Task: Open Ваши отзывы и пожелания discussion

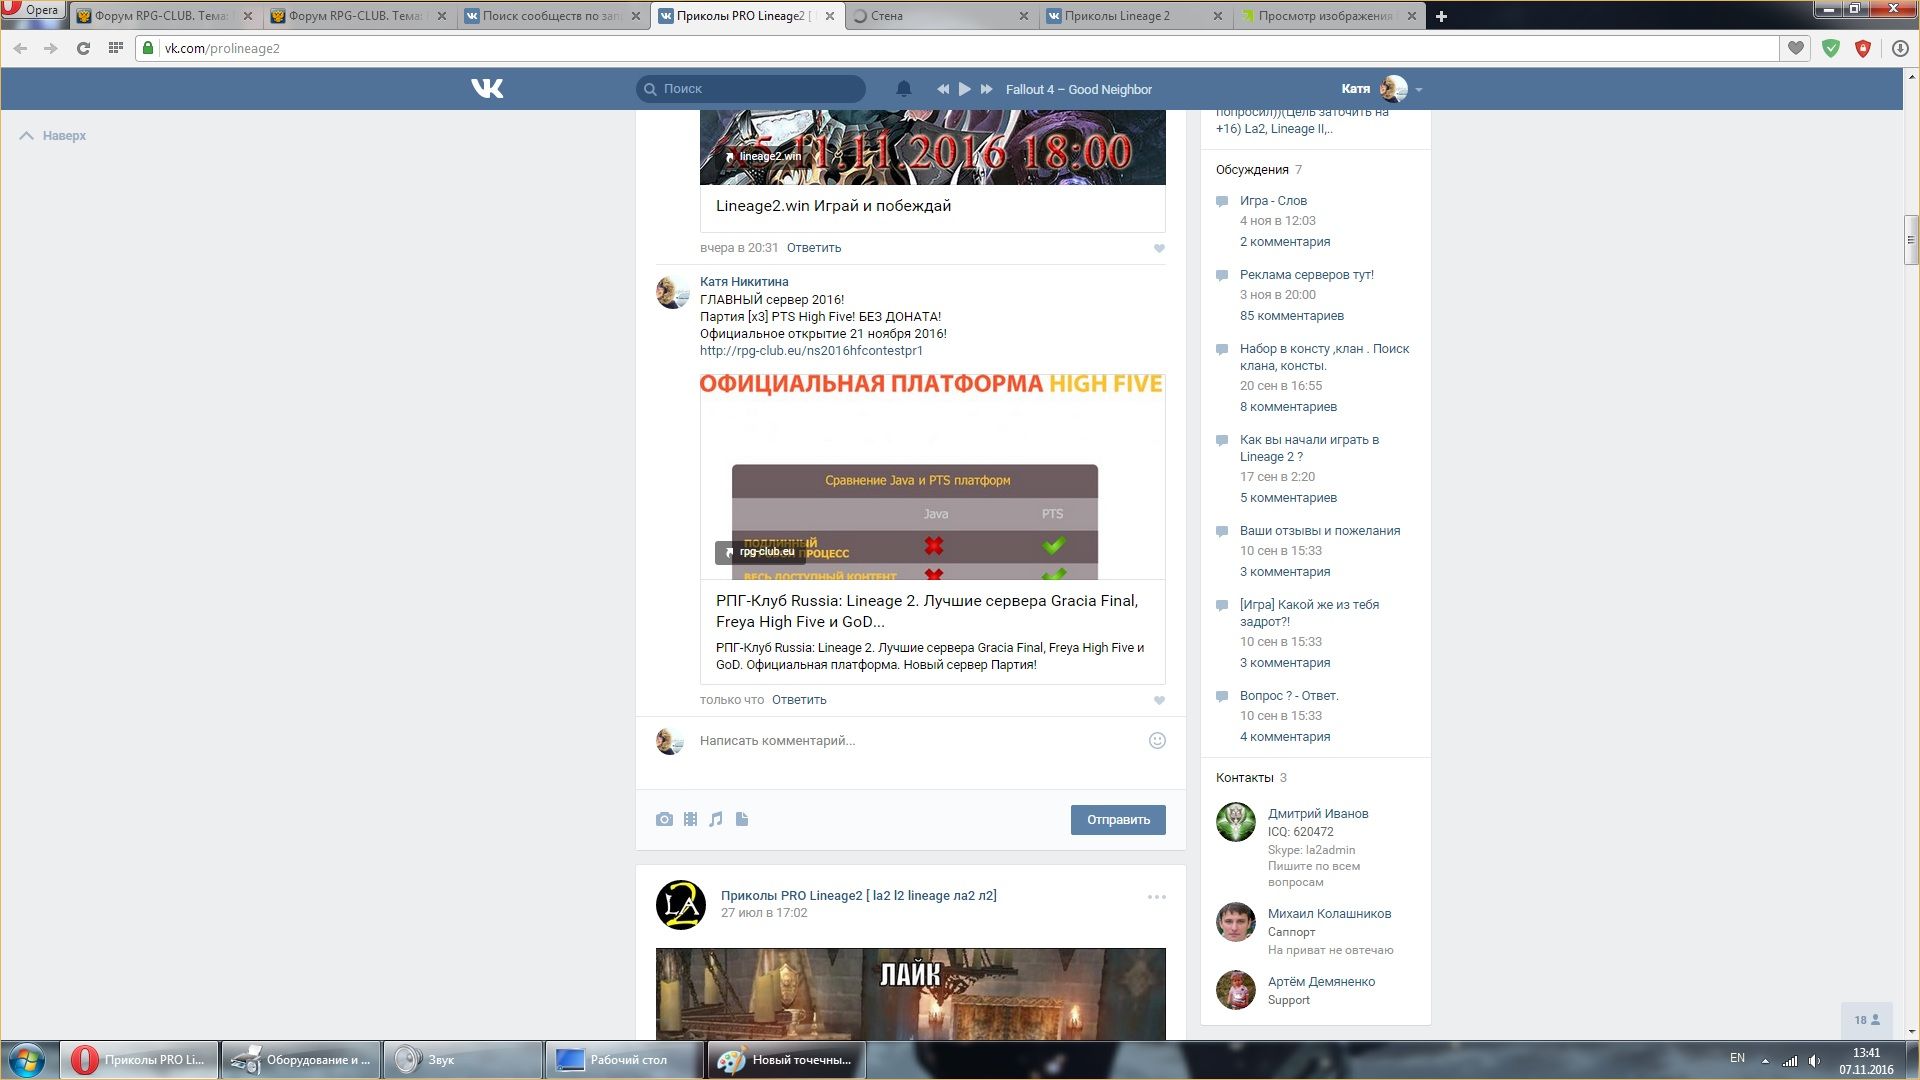Action: click(1320, 531)
